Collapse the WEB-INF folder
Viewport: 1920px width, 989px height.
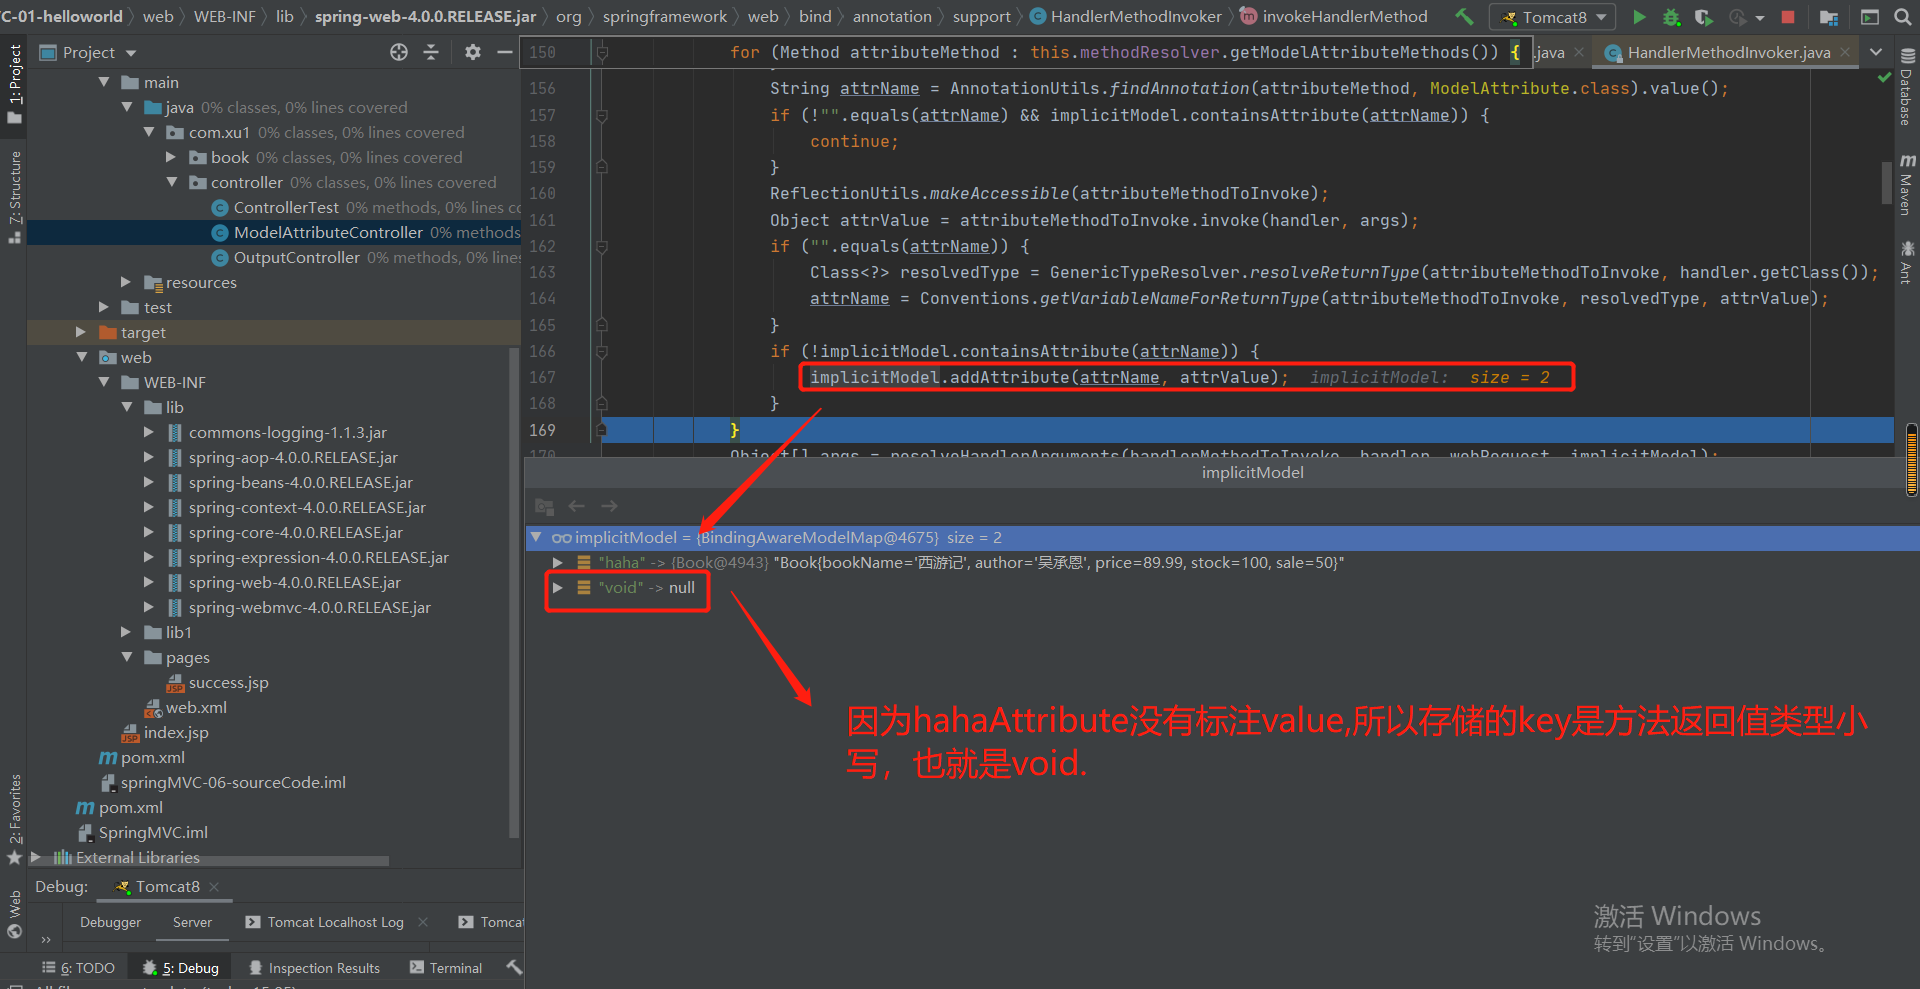pos(104,382)
